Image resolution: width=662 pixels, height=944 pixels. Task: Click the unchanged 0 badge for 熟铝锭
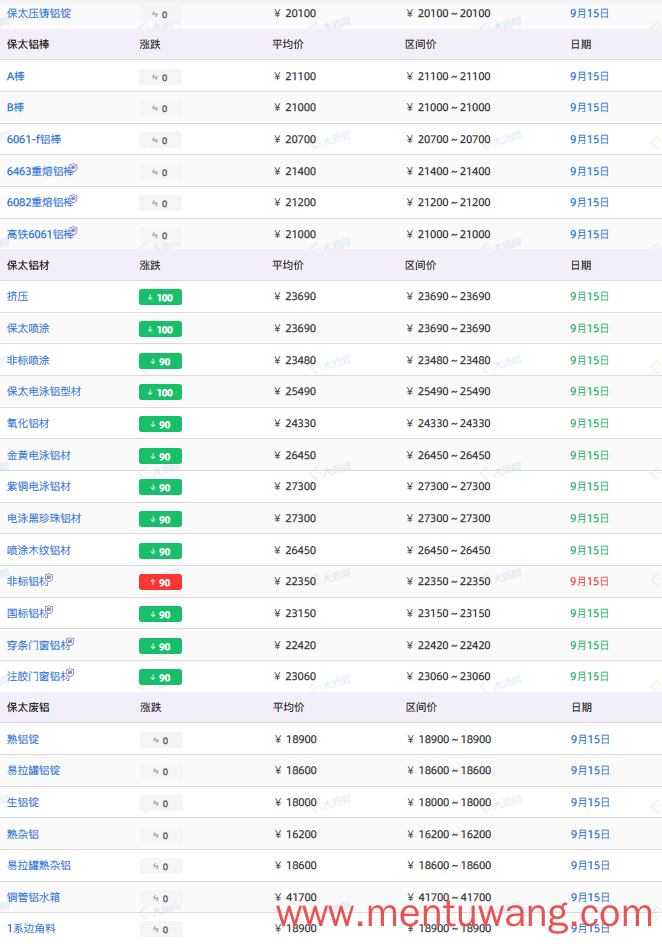coord(161,740)
